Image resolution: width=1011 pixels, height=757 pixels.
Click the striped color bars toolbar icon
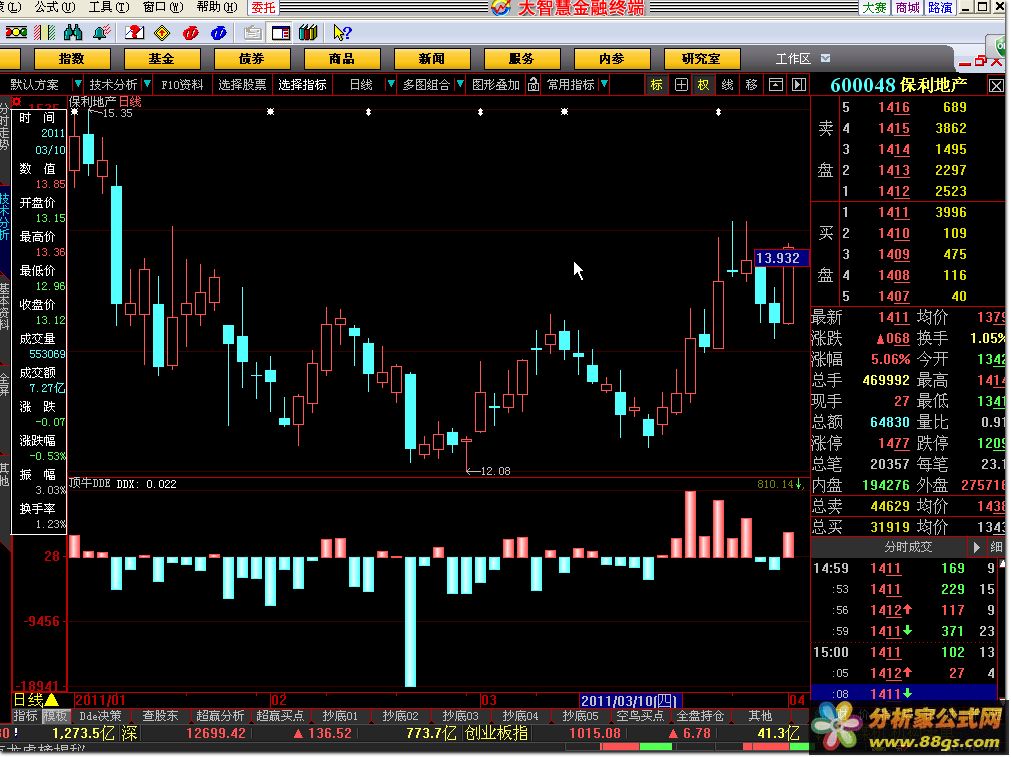point(44,32)
